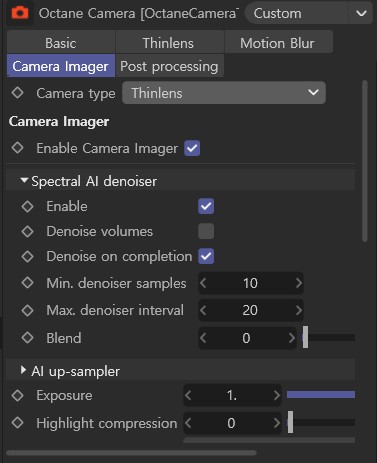Screen dimensions: 377x463
Task: Increase Min. denoiser samples with right arrow
Action: pos(298,283)
